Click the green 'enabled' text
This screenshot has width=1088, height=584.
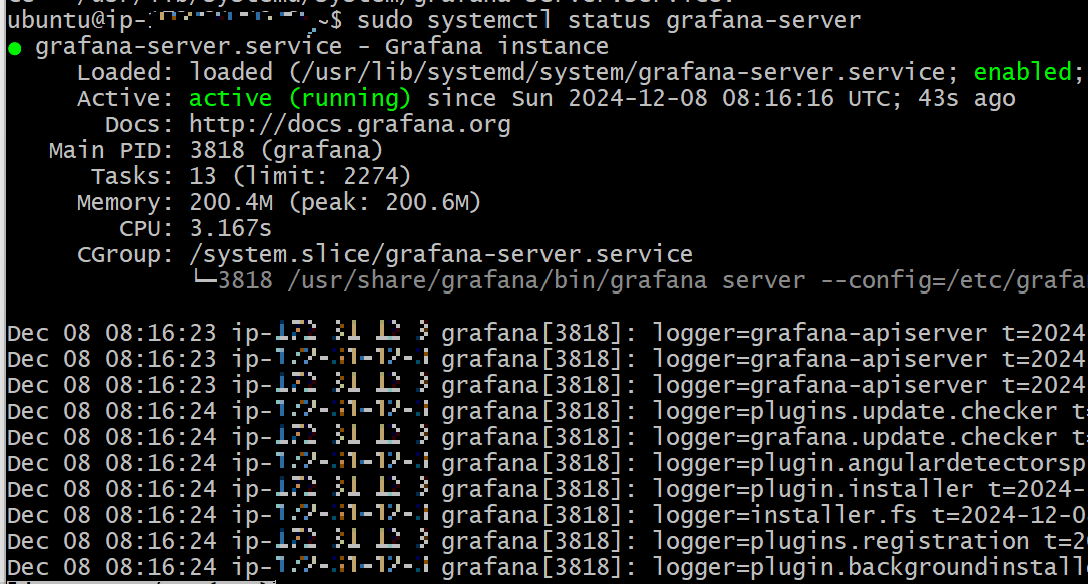[1022, 71]
